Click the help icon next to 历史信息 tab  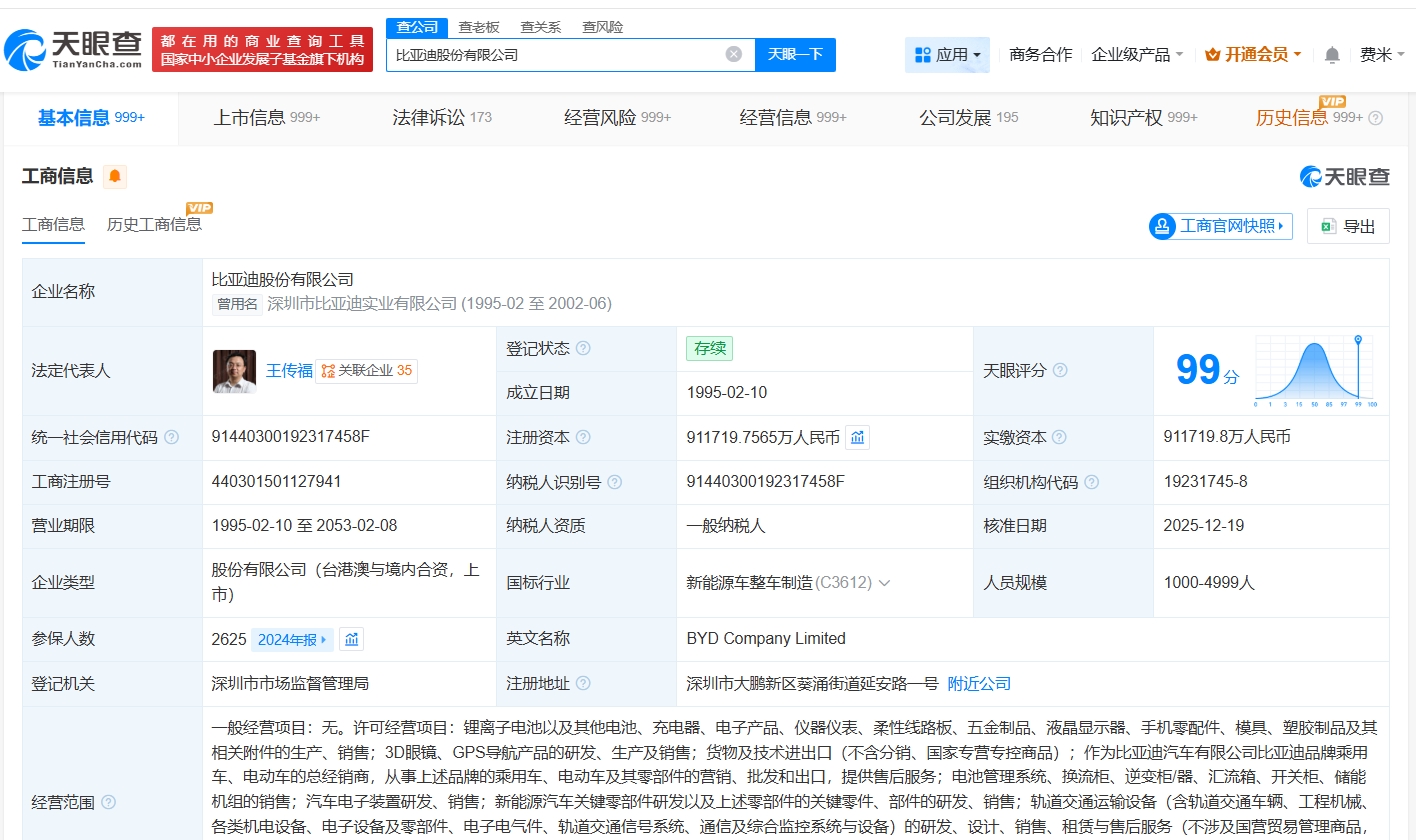pos(1376,118)
